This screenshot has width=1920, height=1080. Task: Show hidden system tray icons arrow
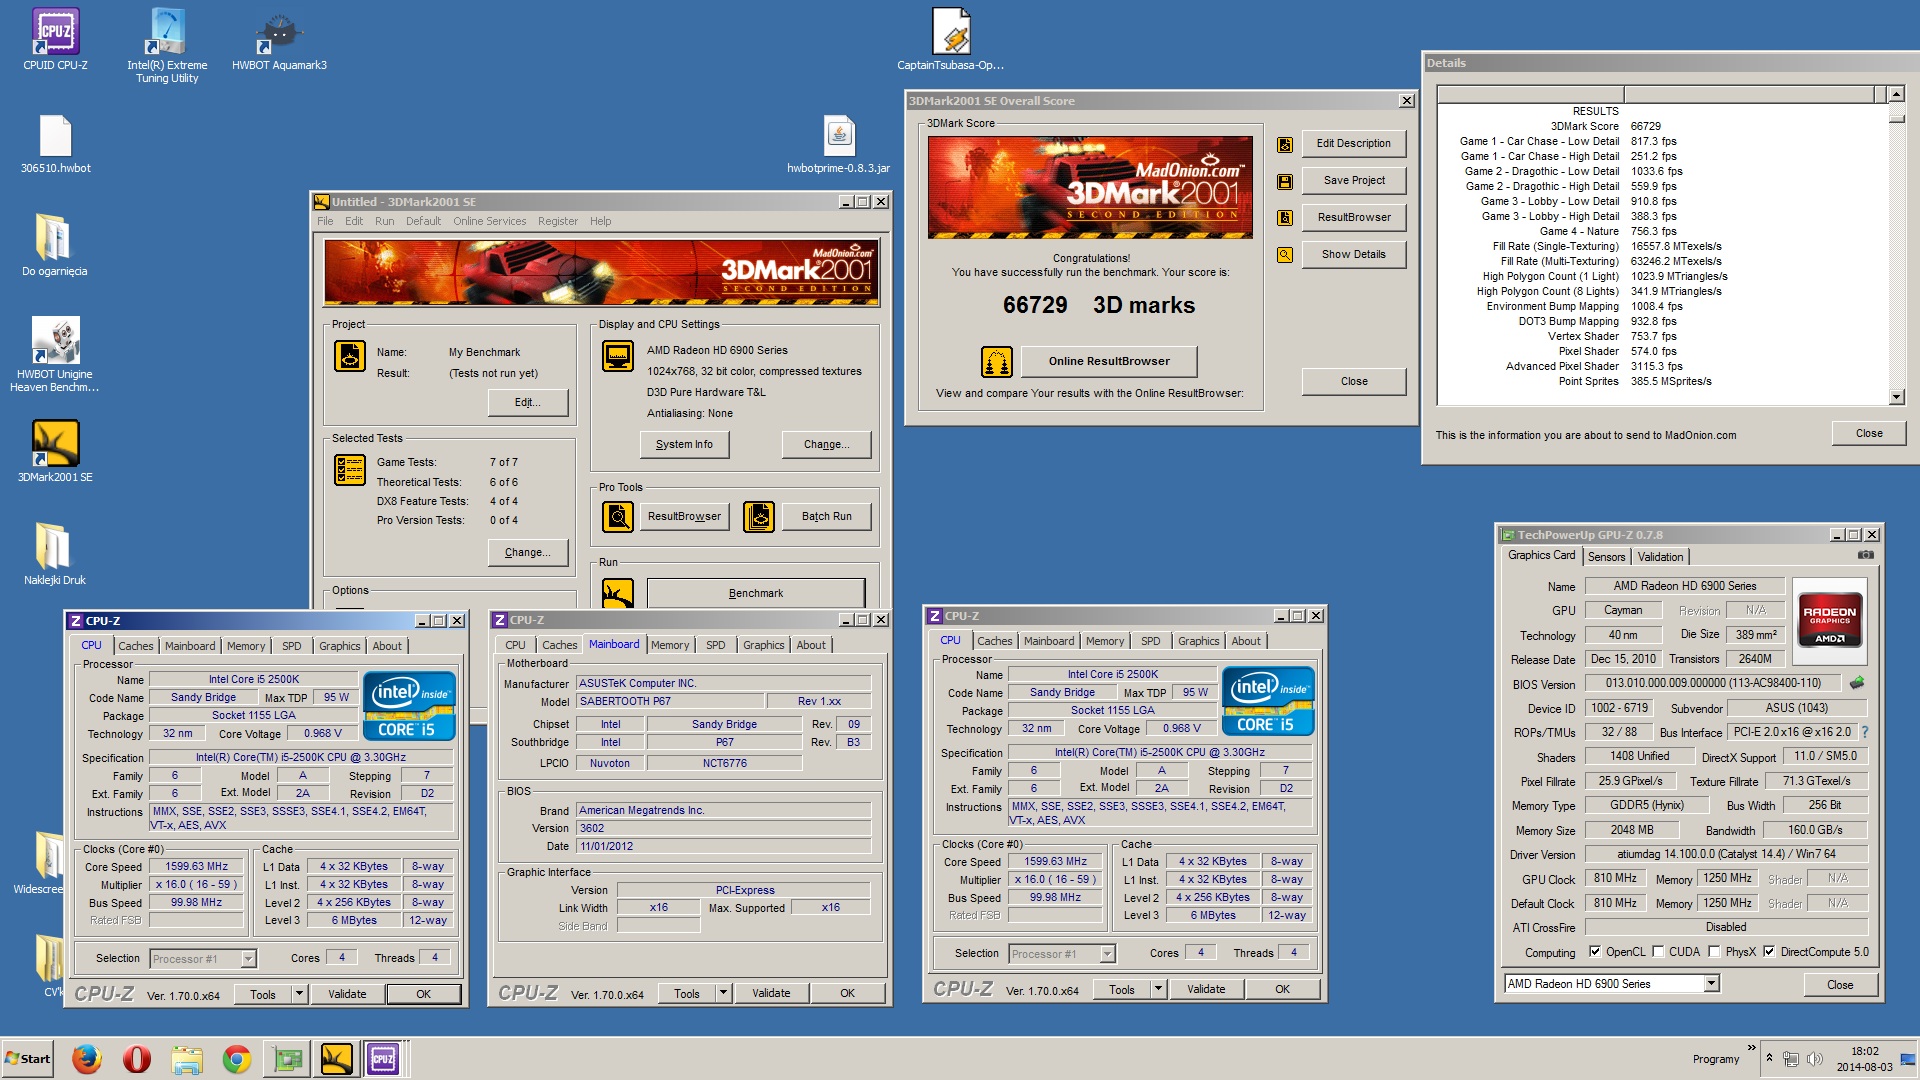pos(1769,1058)
